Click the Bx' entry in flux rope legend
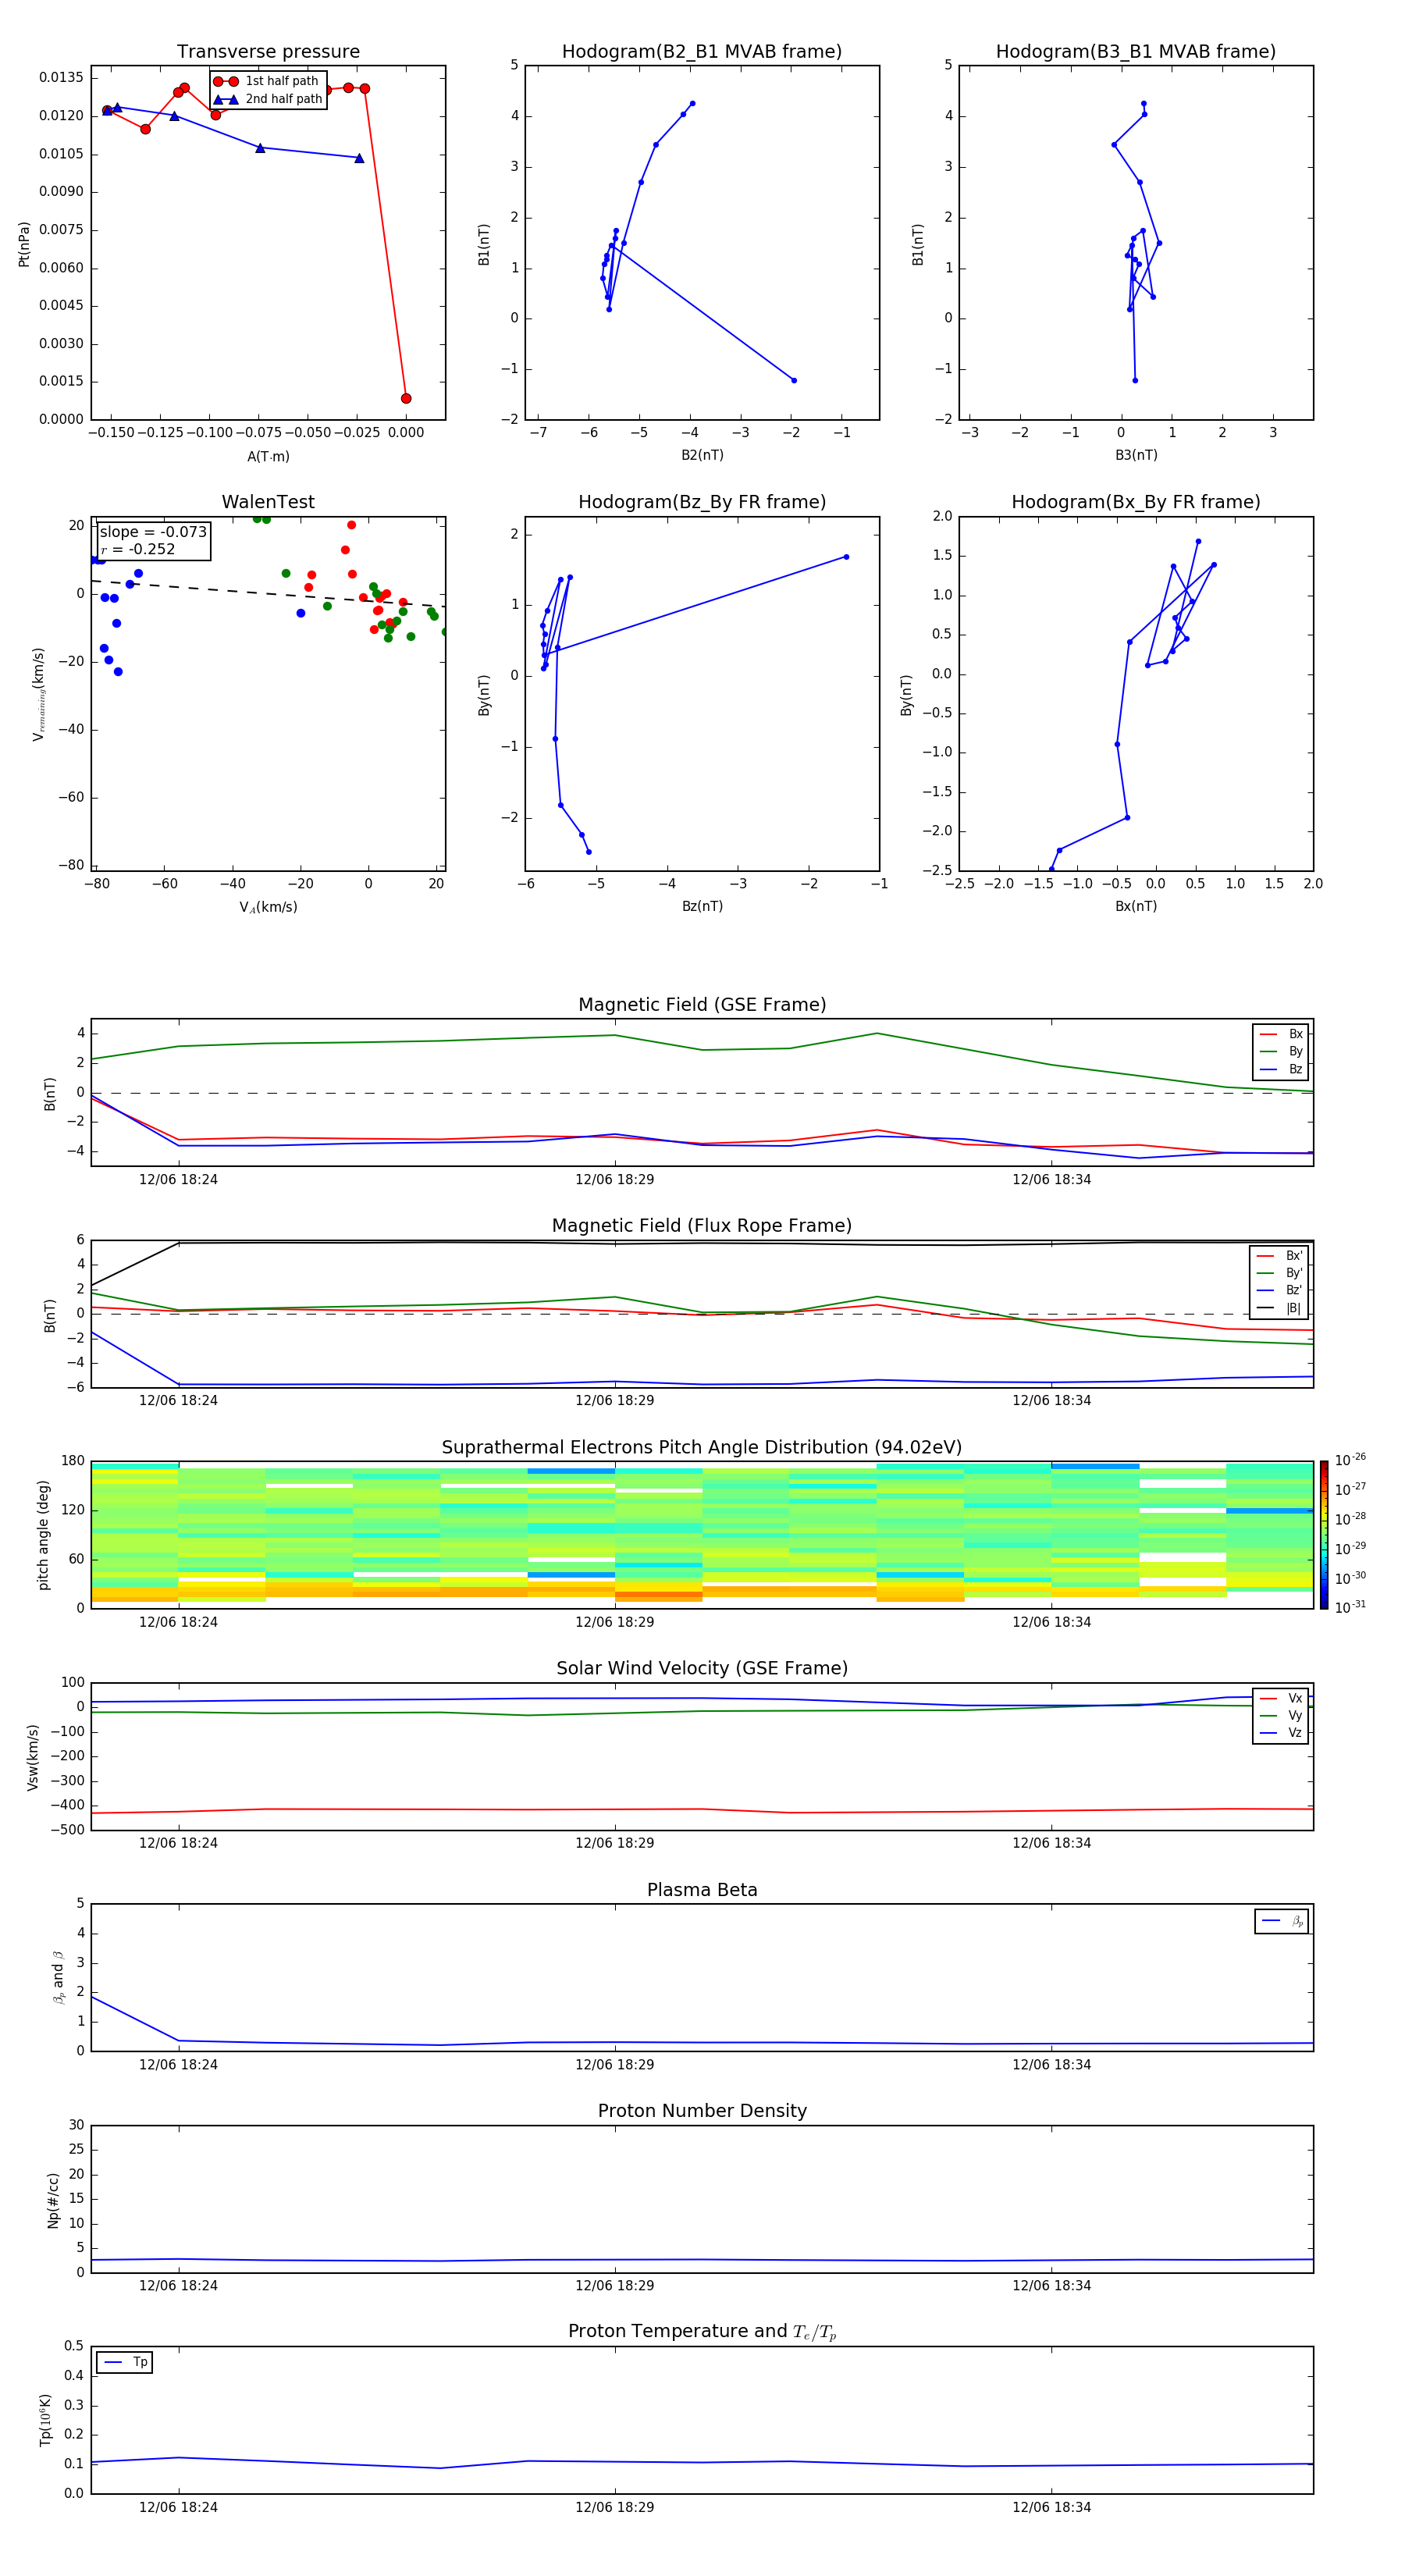Screen dimensions: 1405x2576 1280,1256
